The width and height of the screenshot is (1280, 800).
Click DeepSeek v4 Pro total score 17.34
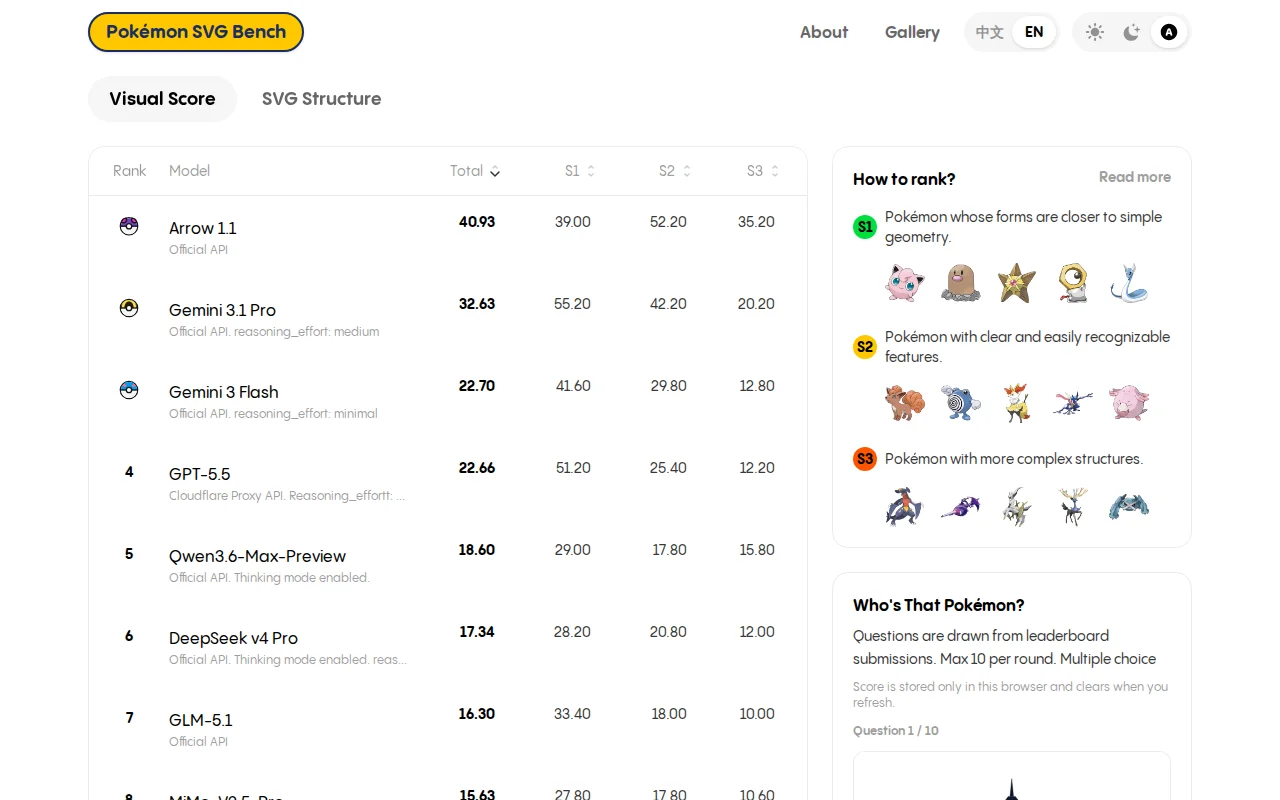click(x=477, y=632)
